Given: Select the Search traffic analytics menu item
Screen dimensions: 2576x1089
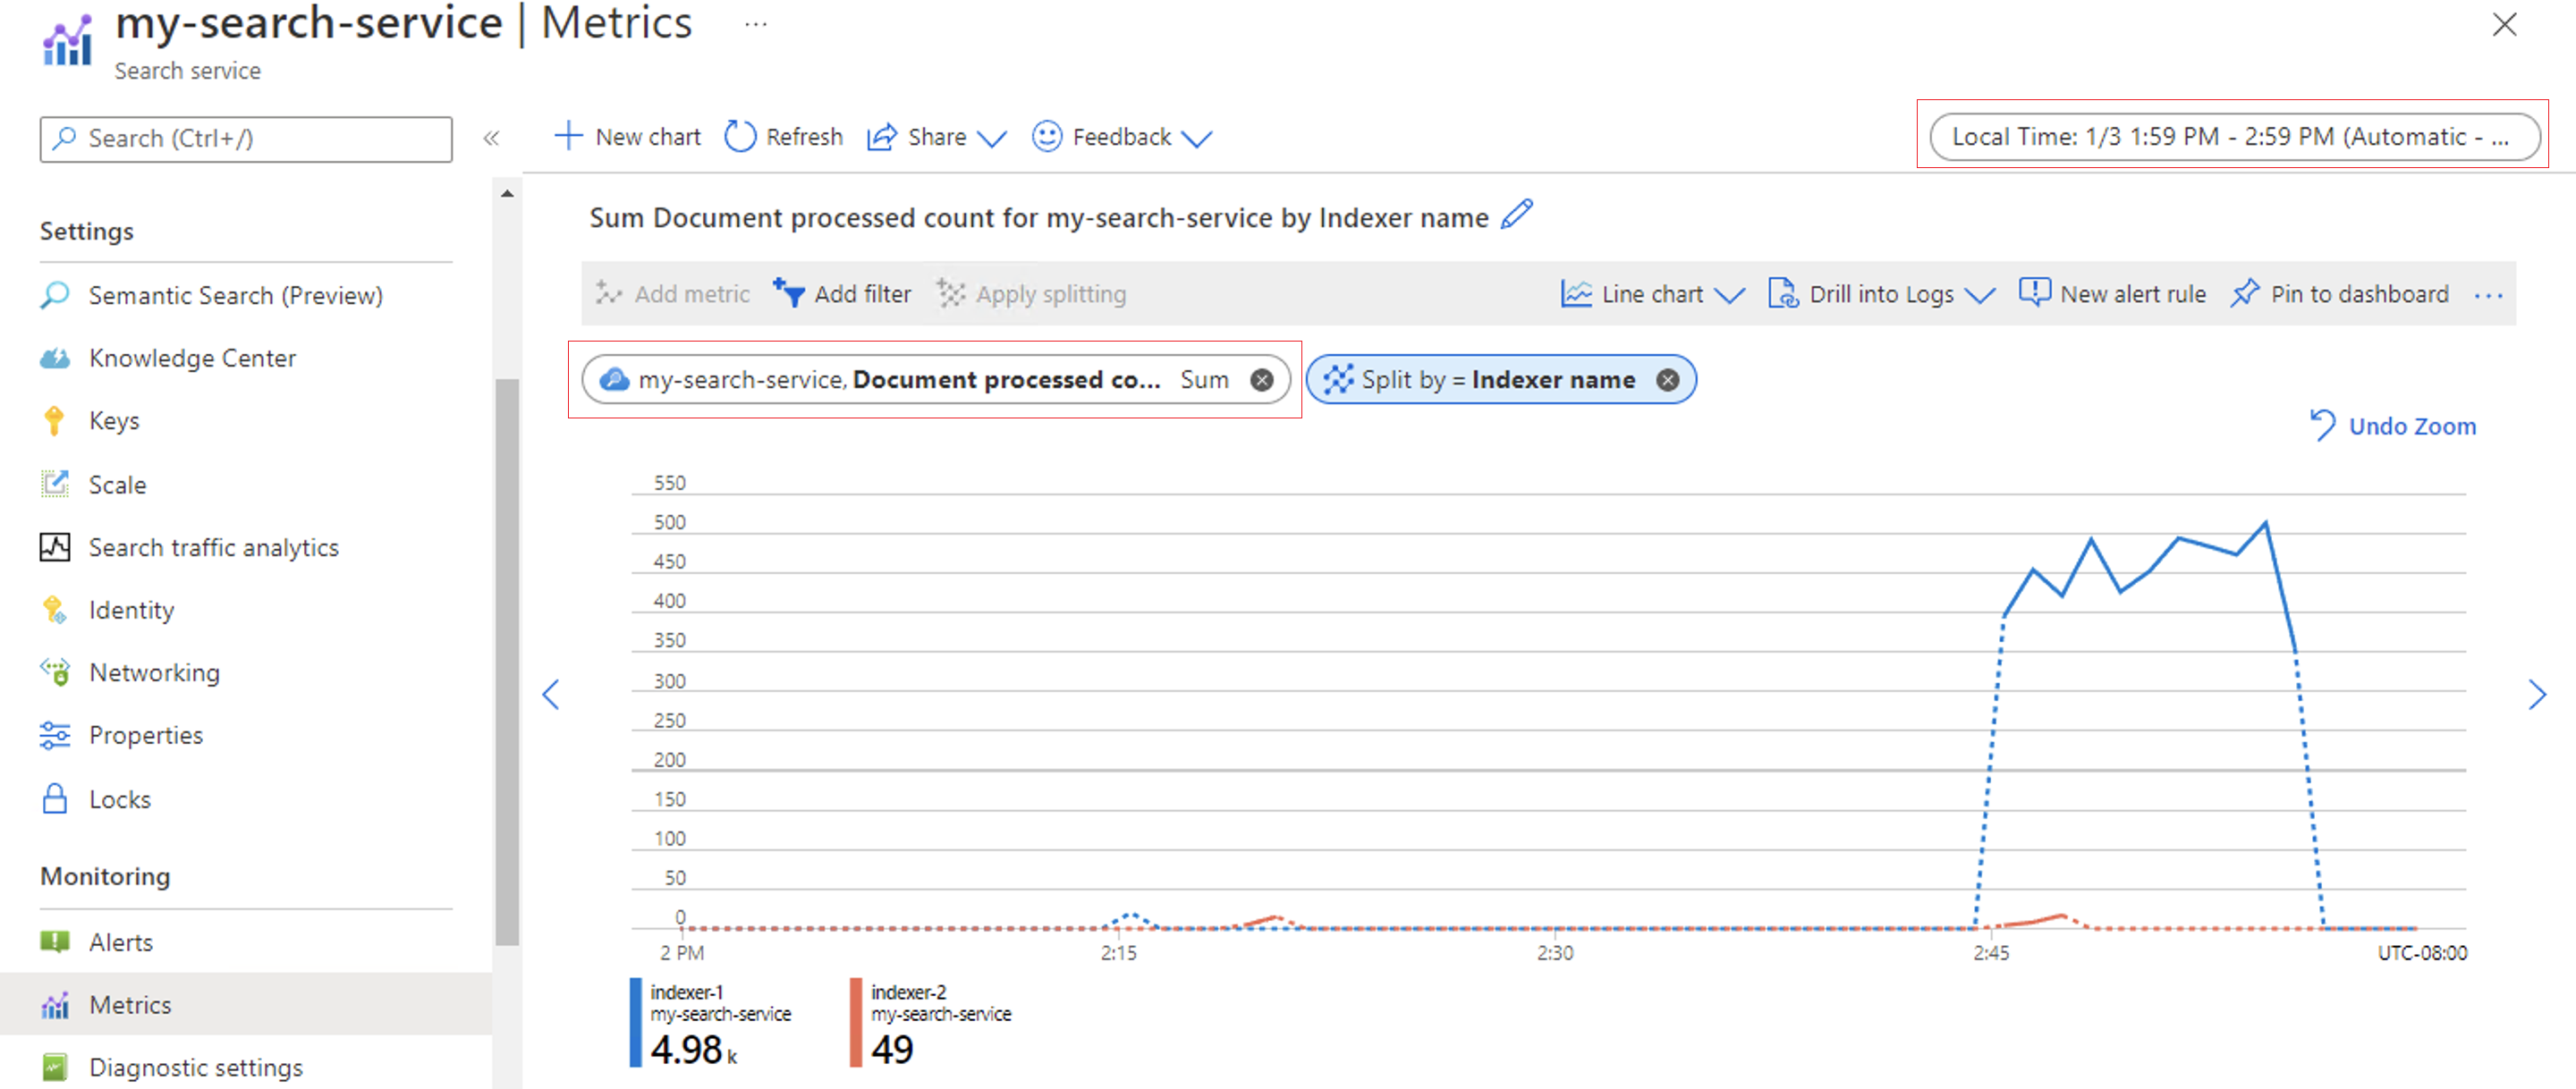Looking at the screenshot, I should tap(214, 547).
